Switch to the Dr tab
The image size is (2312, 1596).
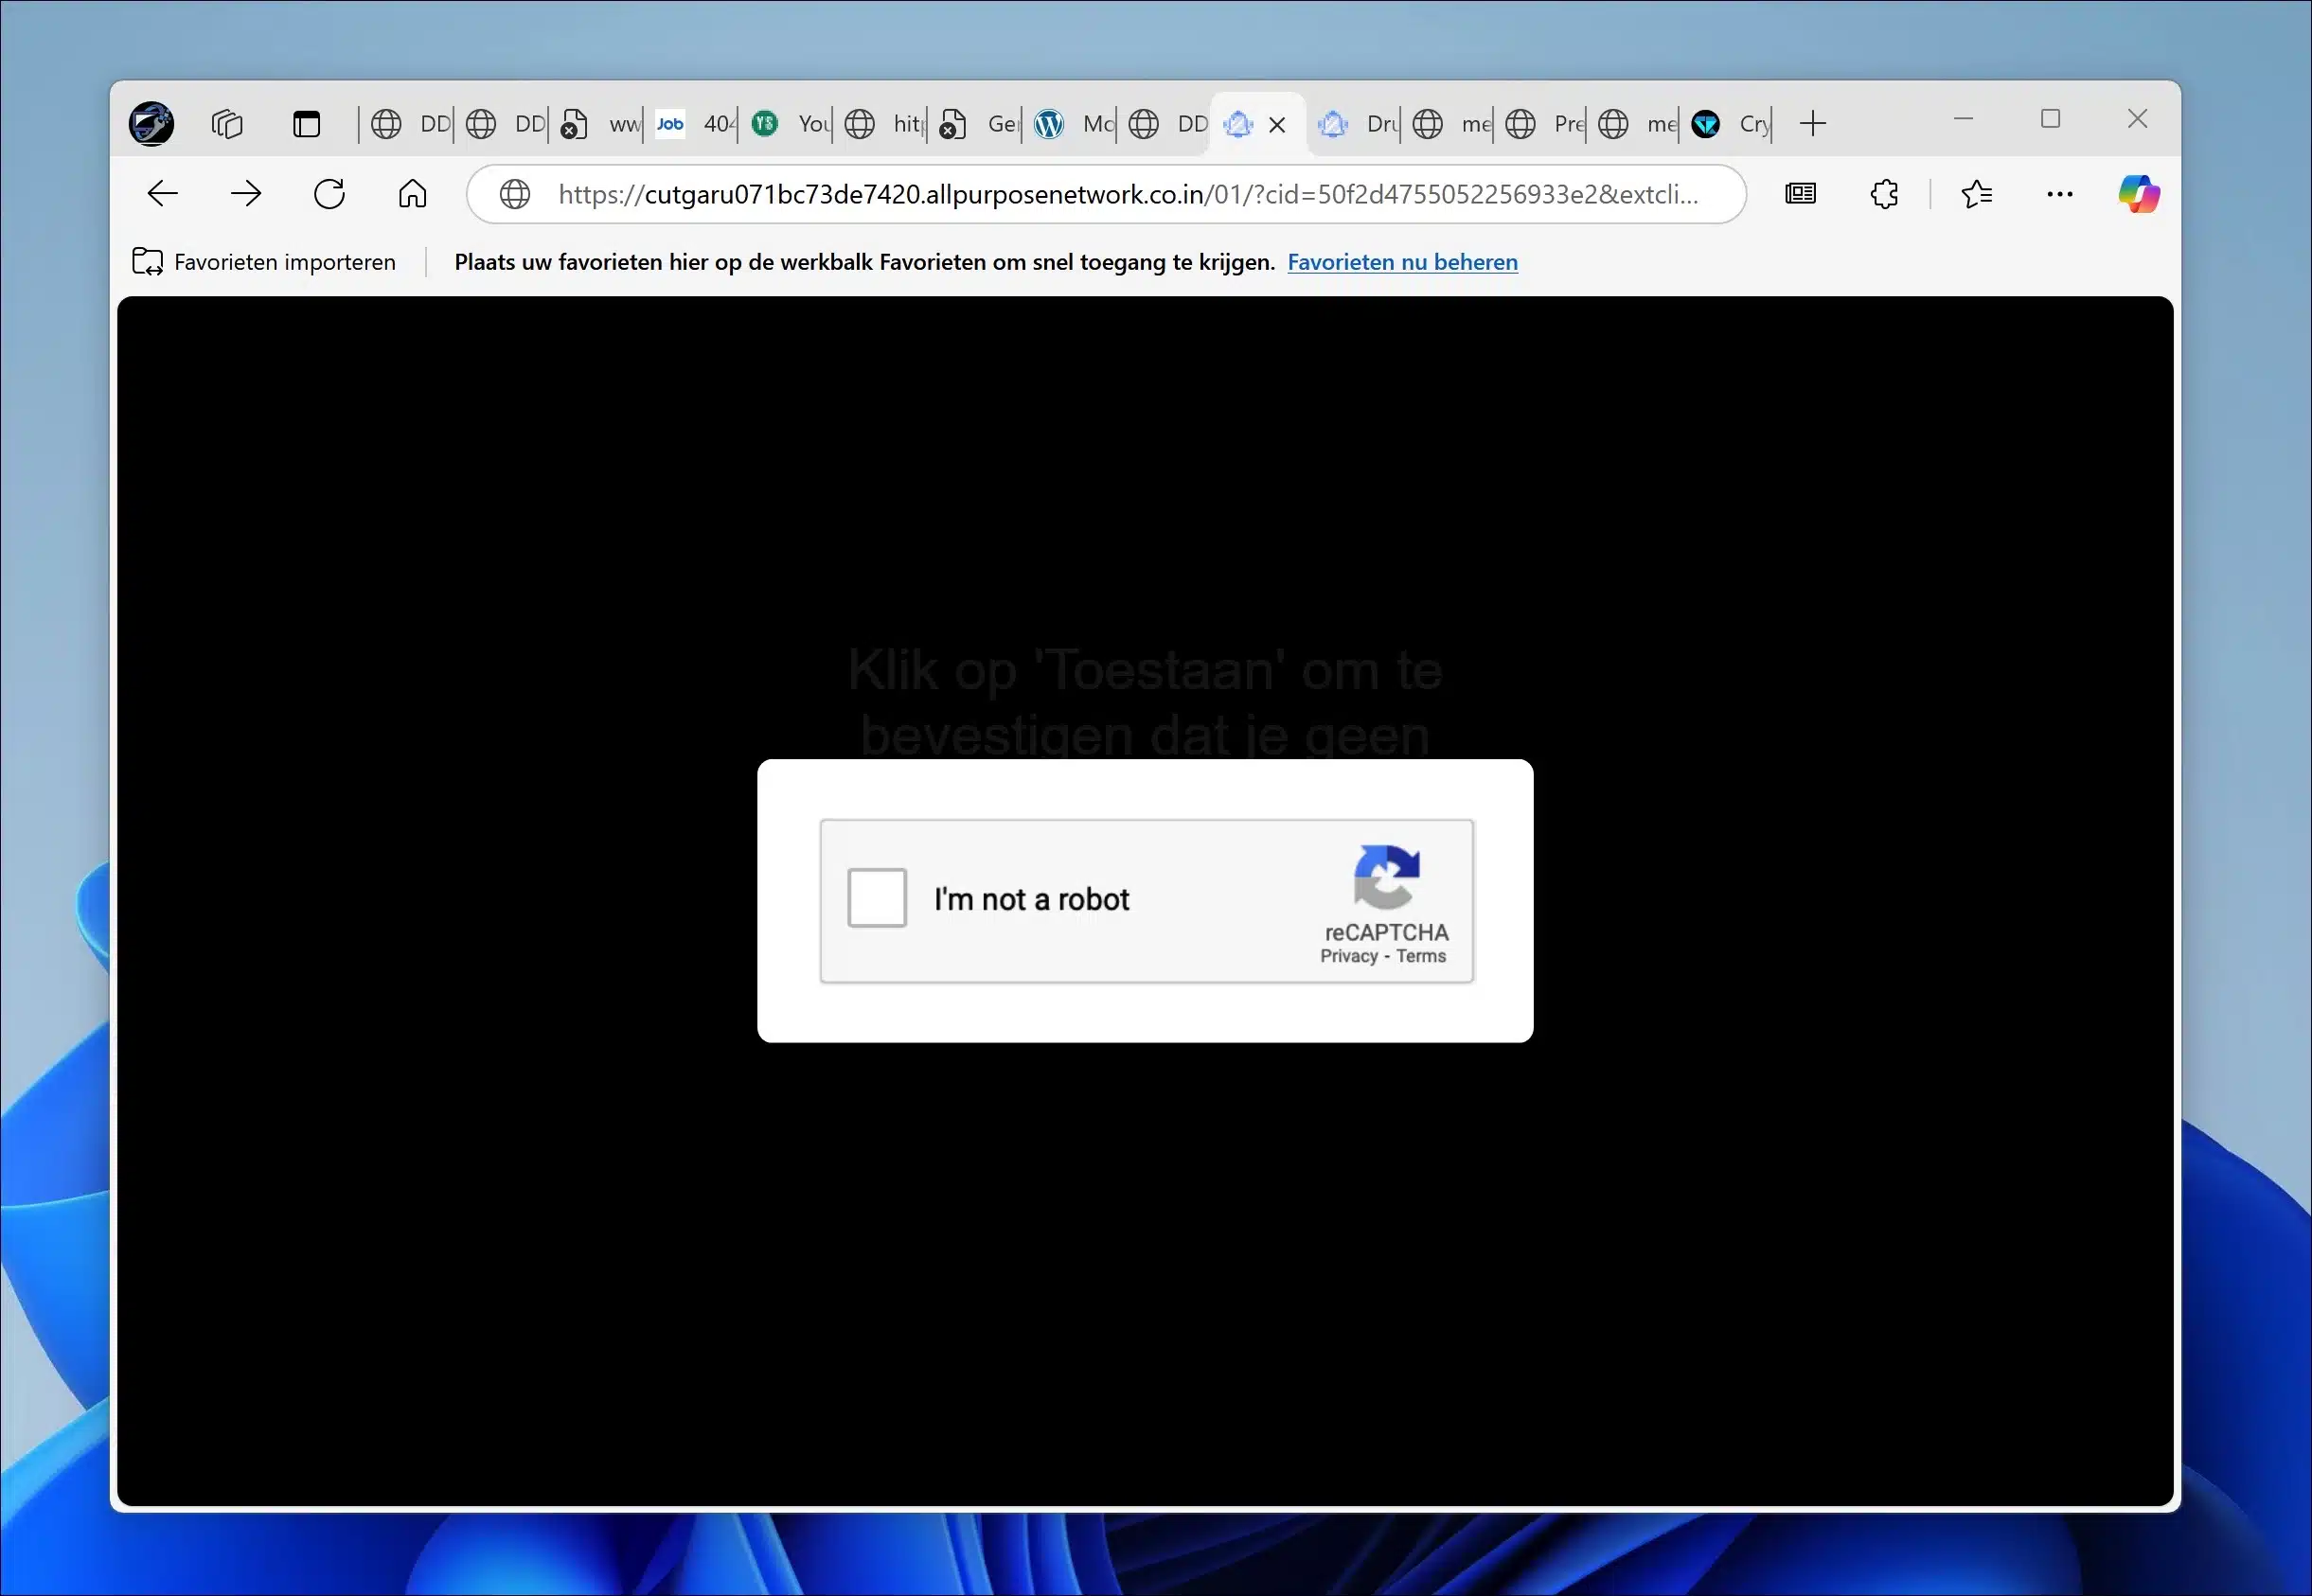pos(1357,124)
